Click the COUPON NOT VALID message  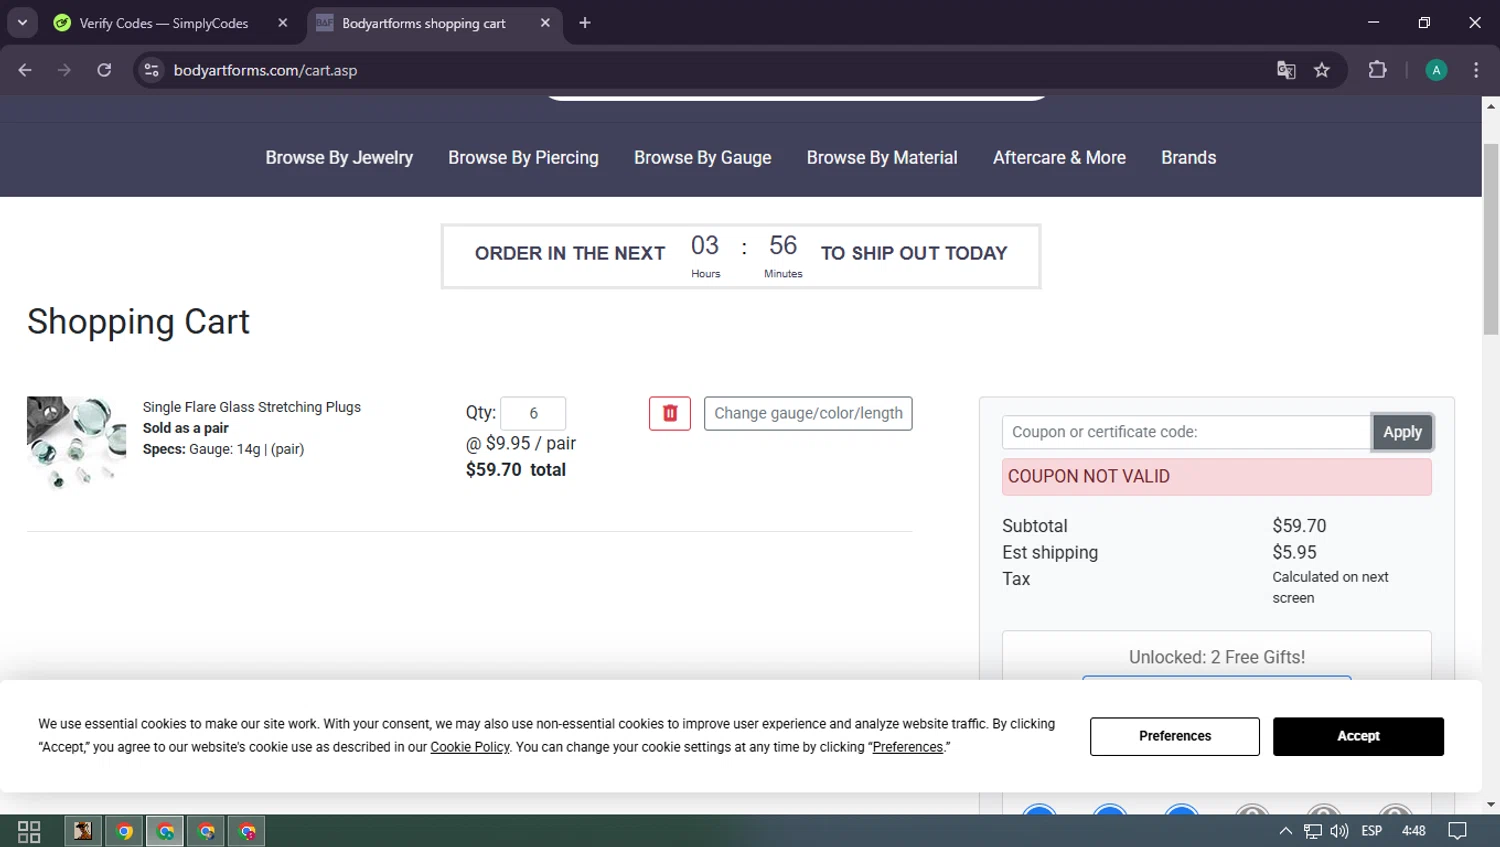coord(1216,476)
